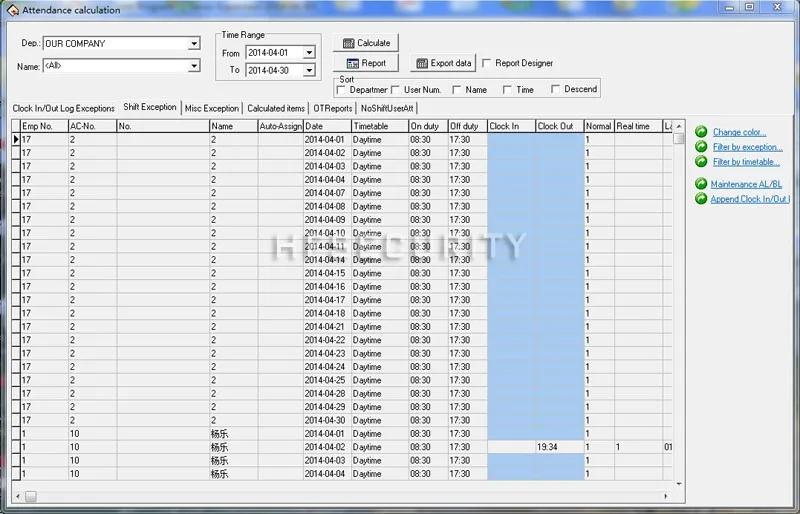
Task: Expand the Name dropdown showing <All>
Action: [x=194, y=66]
